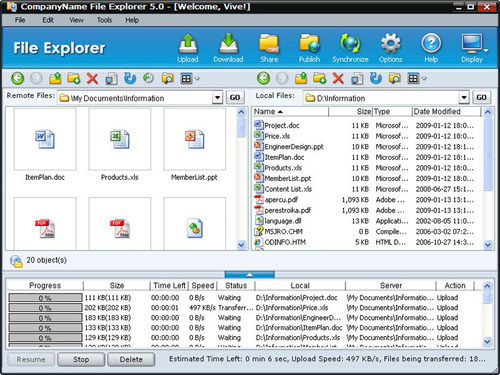Start Synchronize from the top toolbar
The width and height of the screenshot is (500, 375).
pos(350,48)
